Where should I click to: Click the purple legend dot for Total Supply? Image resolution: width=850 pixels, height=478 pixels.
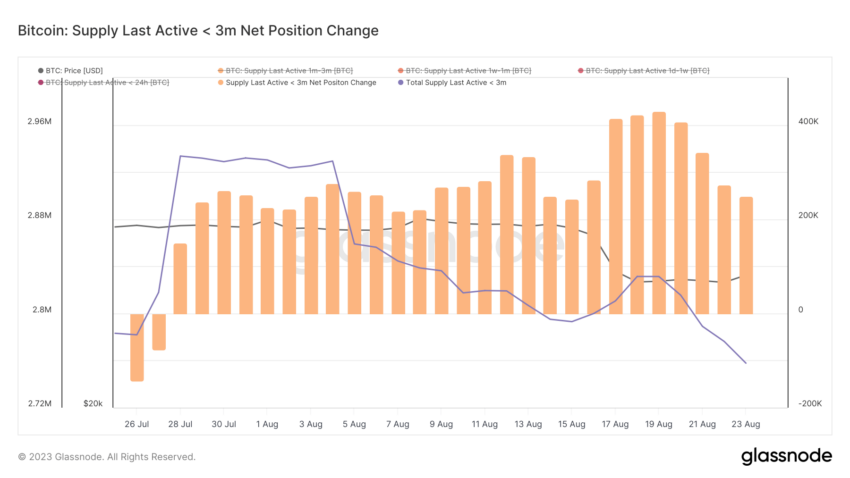401,82
